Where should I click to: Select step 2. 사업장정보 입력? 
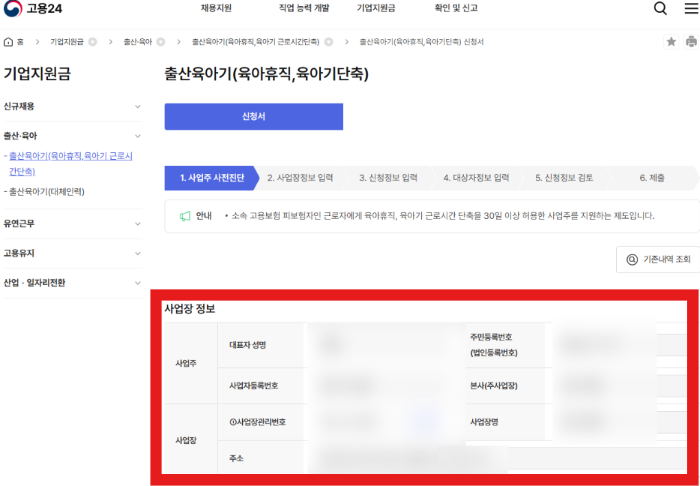point(300,178)
